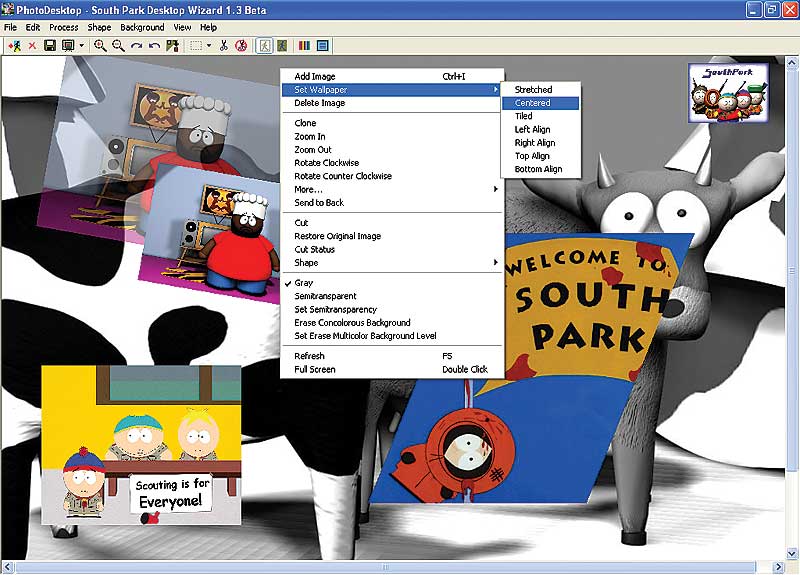
Task: Click the Set Wallpaper monitor icon
Action: coord(68,46)
